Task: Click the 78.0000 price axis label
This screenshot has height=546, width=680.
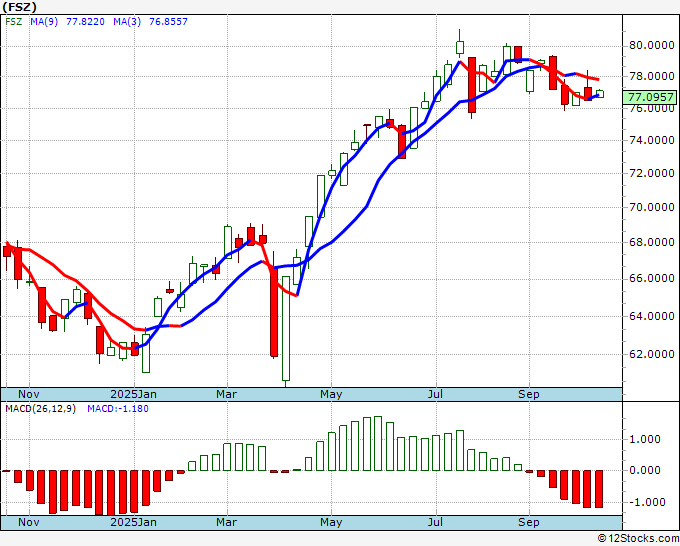Action: pos(652,77)
